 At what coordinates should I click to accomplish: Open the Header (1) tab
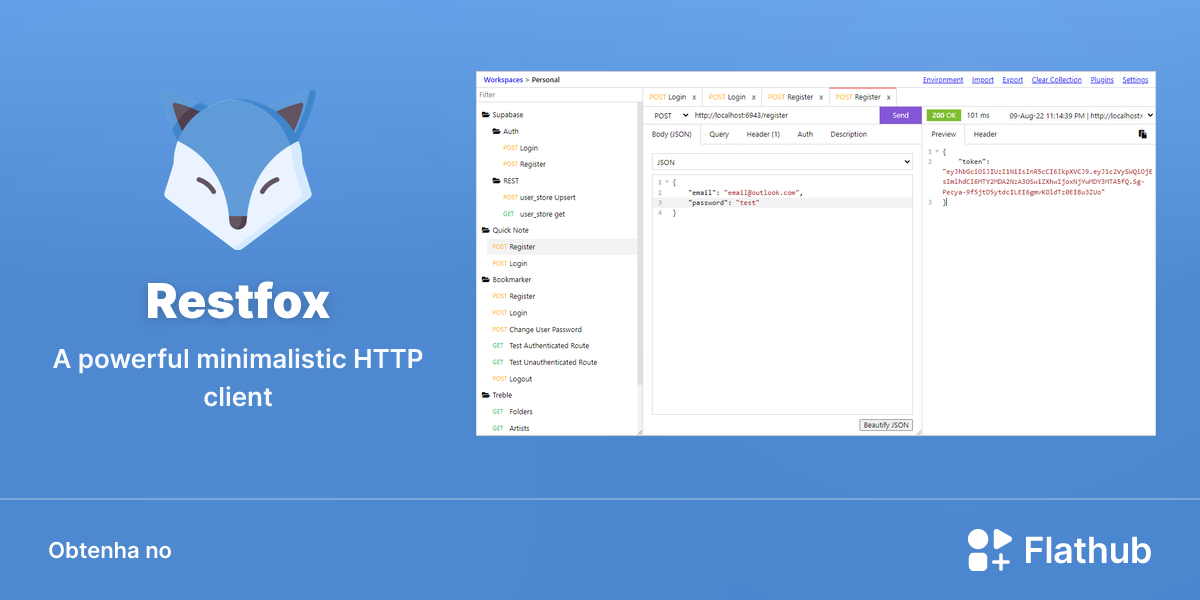pyautogui.click(x=763, y=134)
